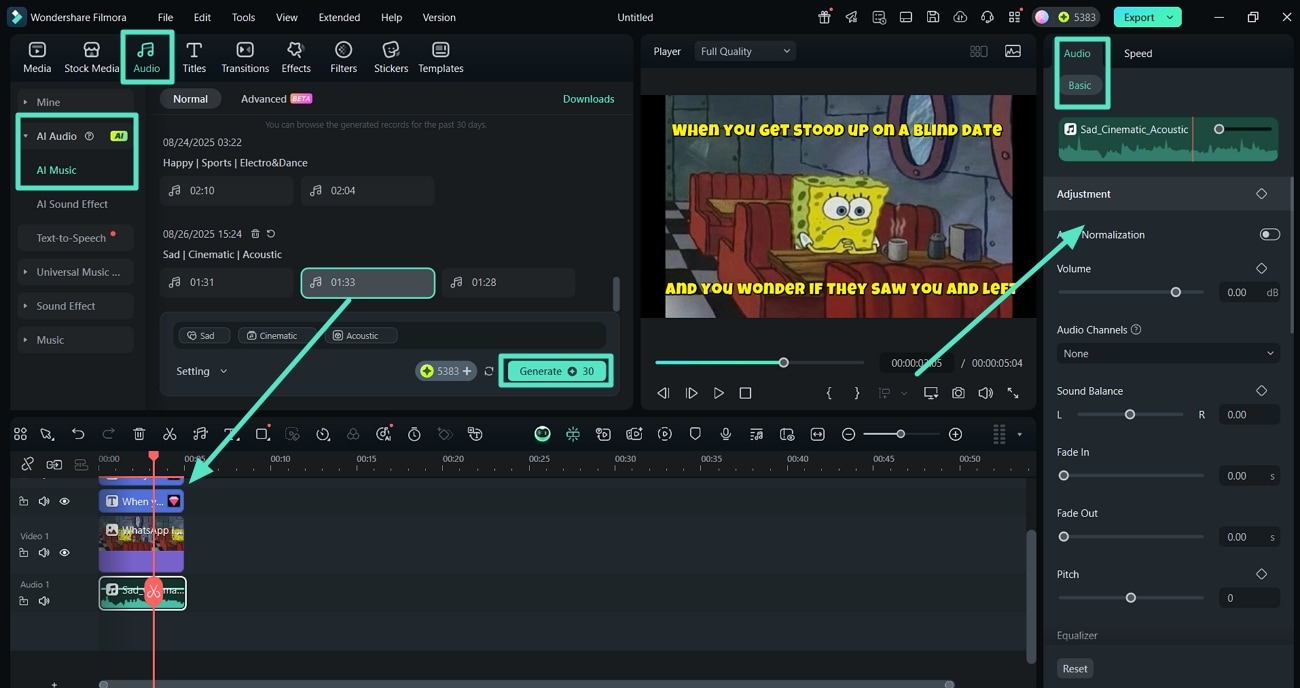Zoom out the timeline with minus icon
The width and height of the screenshot is (1300, 688).
tap(848, 434)
